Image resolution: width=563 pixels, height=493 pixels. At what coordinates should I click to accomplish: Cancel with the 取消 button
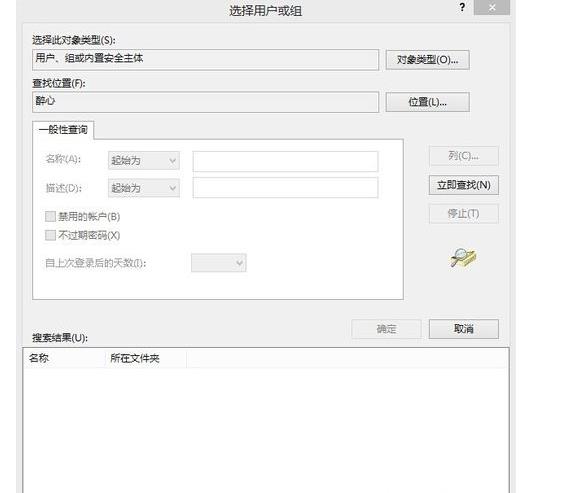[x=464, y=329]
